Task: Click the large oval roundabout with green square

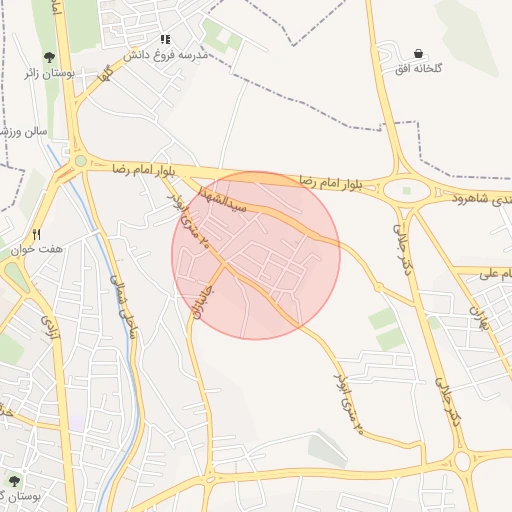Action: point(407,191)
